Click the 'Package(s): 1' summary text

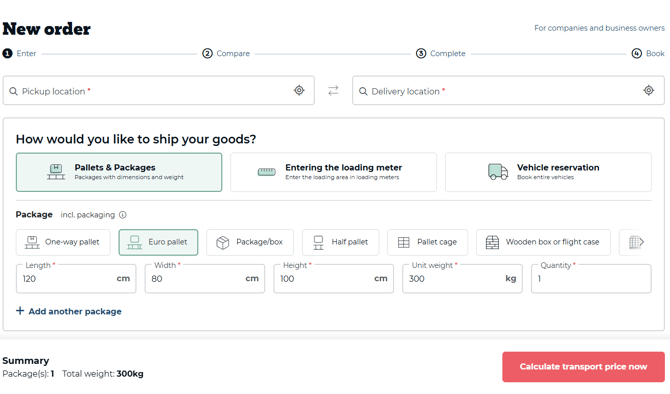[x=28, y=374]
